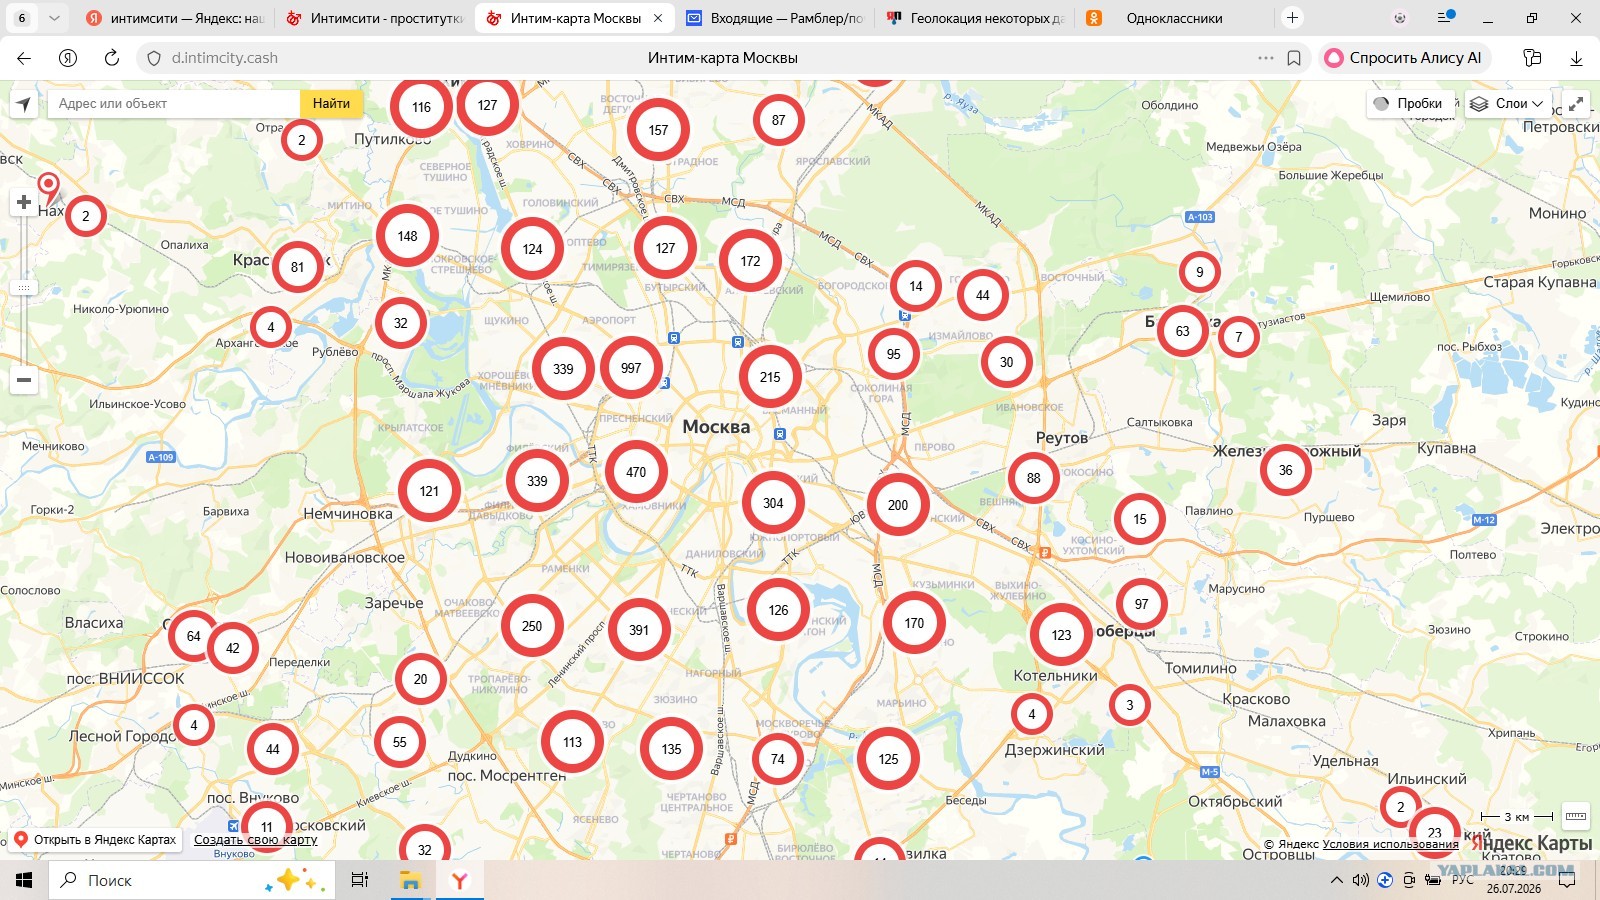Image resolution: width=1600 pixels, height=900 pixels.
Task: Expand the map to fullscreen mode
Action: point(1576,103)
